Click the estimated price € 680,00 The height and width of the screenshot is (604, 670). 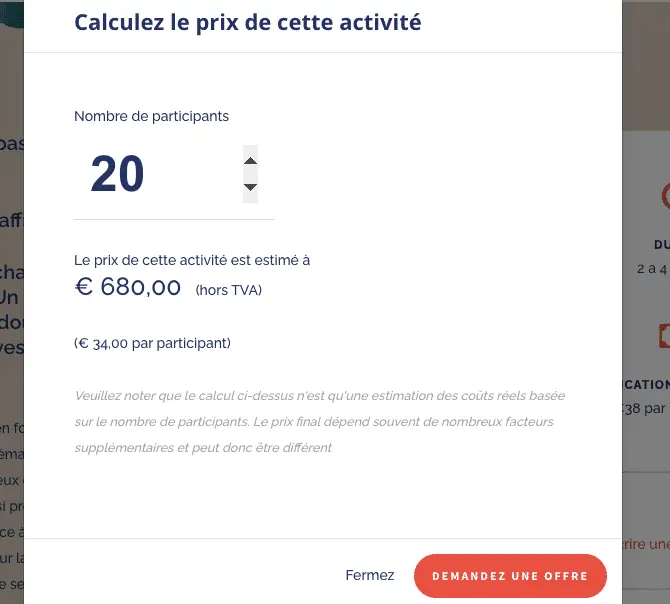pyautogui.click(x=128, y=288)
